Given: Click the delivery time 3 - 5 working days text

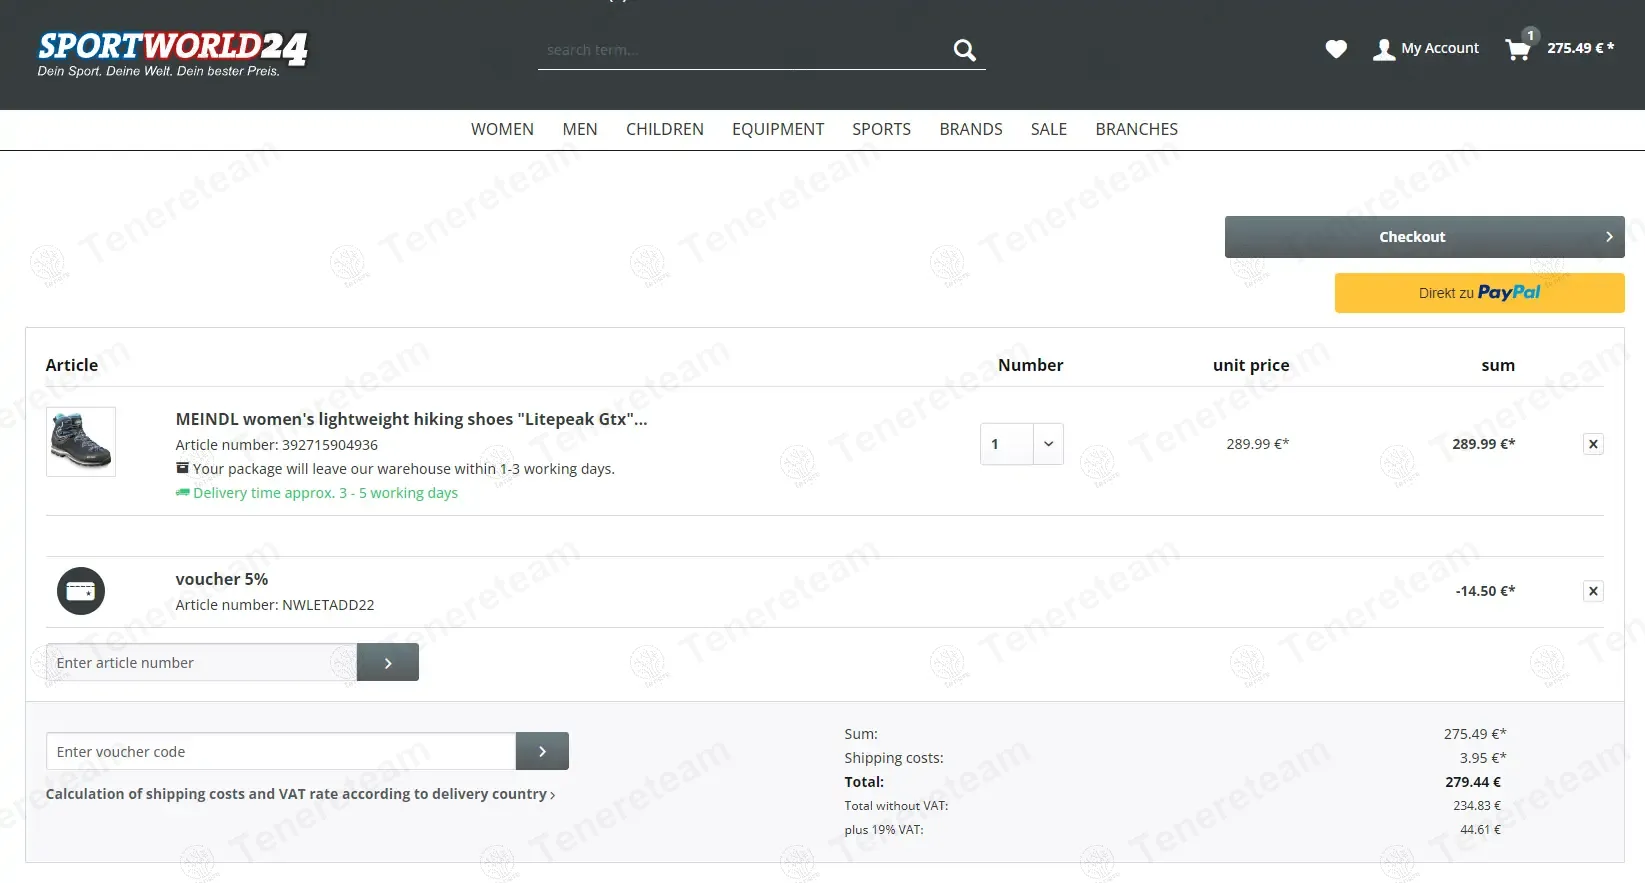Looking at the screenshot, I should click(x=325, y=493).
